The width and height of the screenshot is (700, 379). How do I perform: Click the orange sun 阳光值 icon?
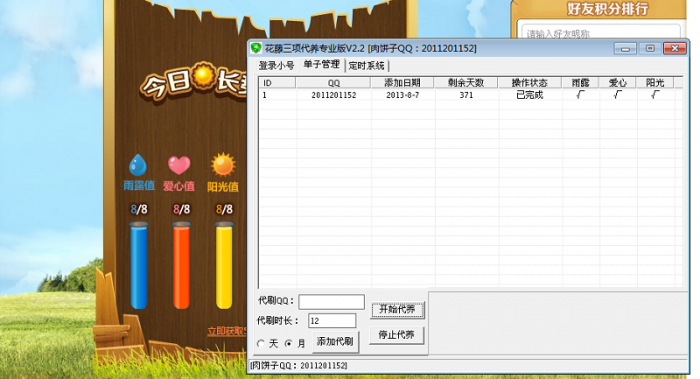223,165
